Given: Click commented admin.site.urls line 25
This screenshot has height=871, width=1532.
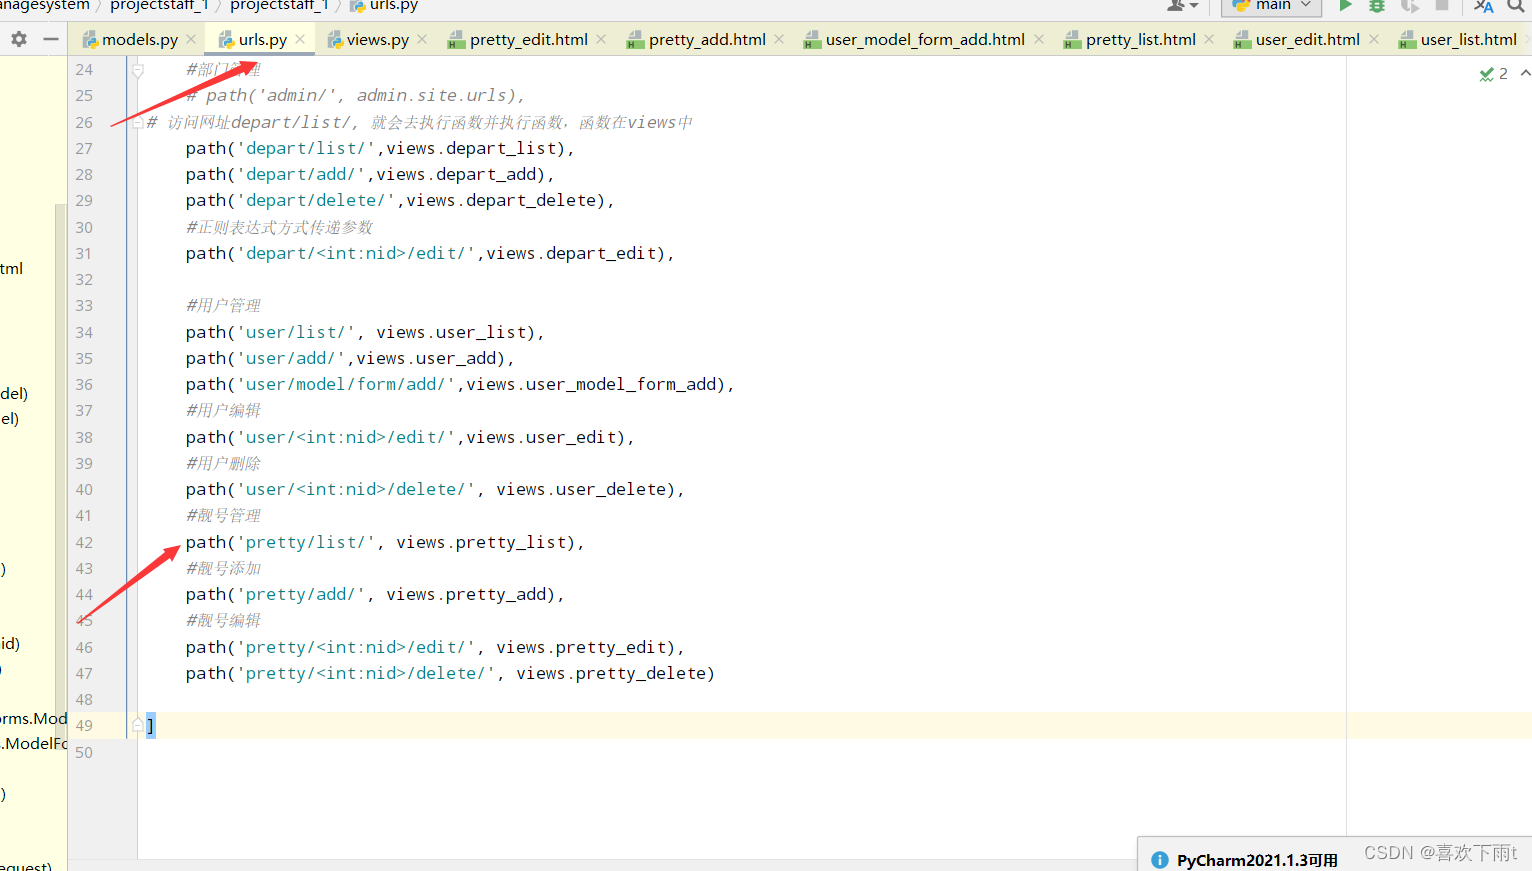Looking at the screenshot, I should [x=355, y=96].
